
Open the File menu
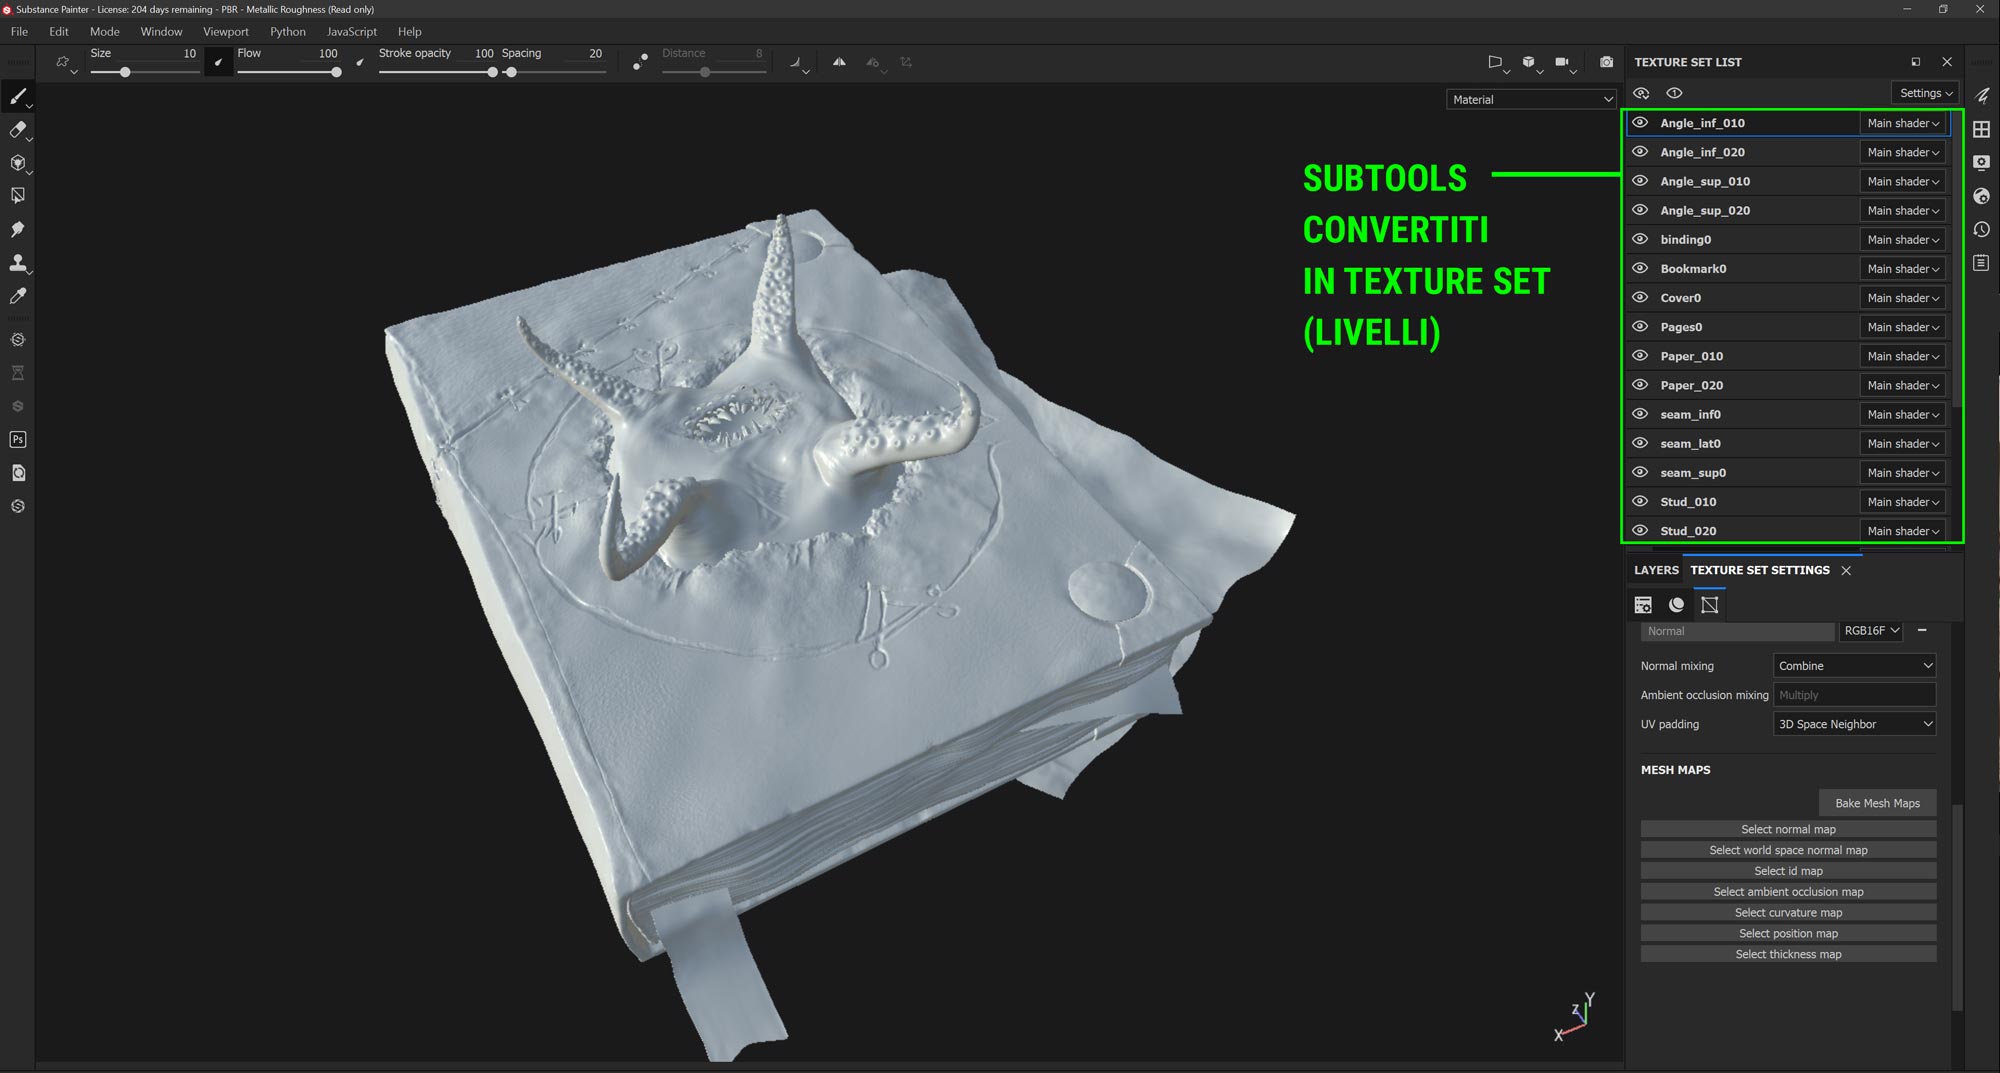tap(19, 31)
